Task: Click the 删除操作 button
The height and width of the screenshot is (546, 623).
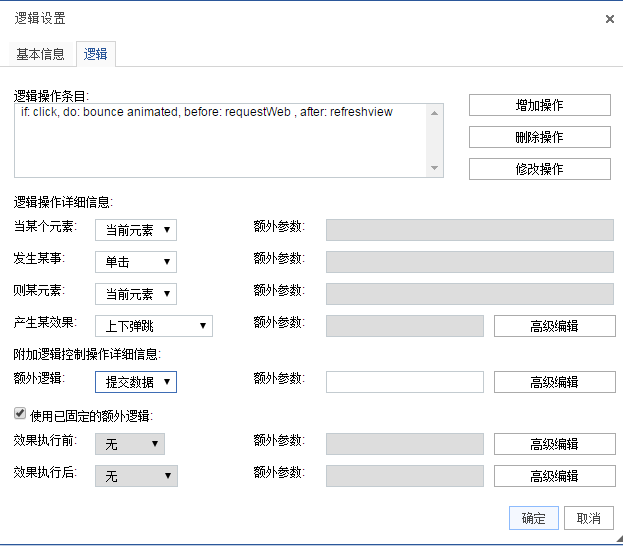Action: click(x=540, y=137)
